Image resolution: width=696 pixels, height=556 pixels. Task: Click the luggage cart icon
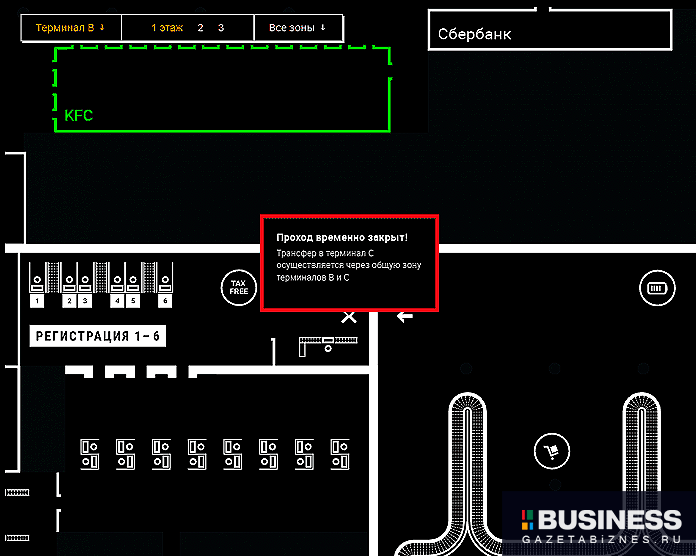click(549, 450)
